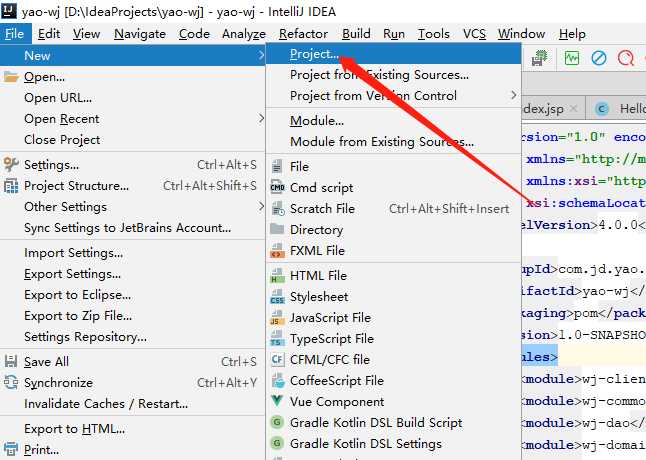Click the Project Structure icon
Screen dimensions: 646x460
[11, 186]
